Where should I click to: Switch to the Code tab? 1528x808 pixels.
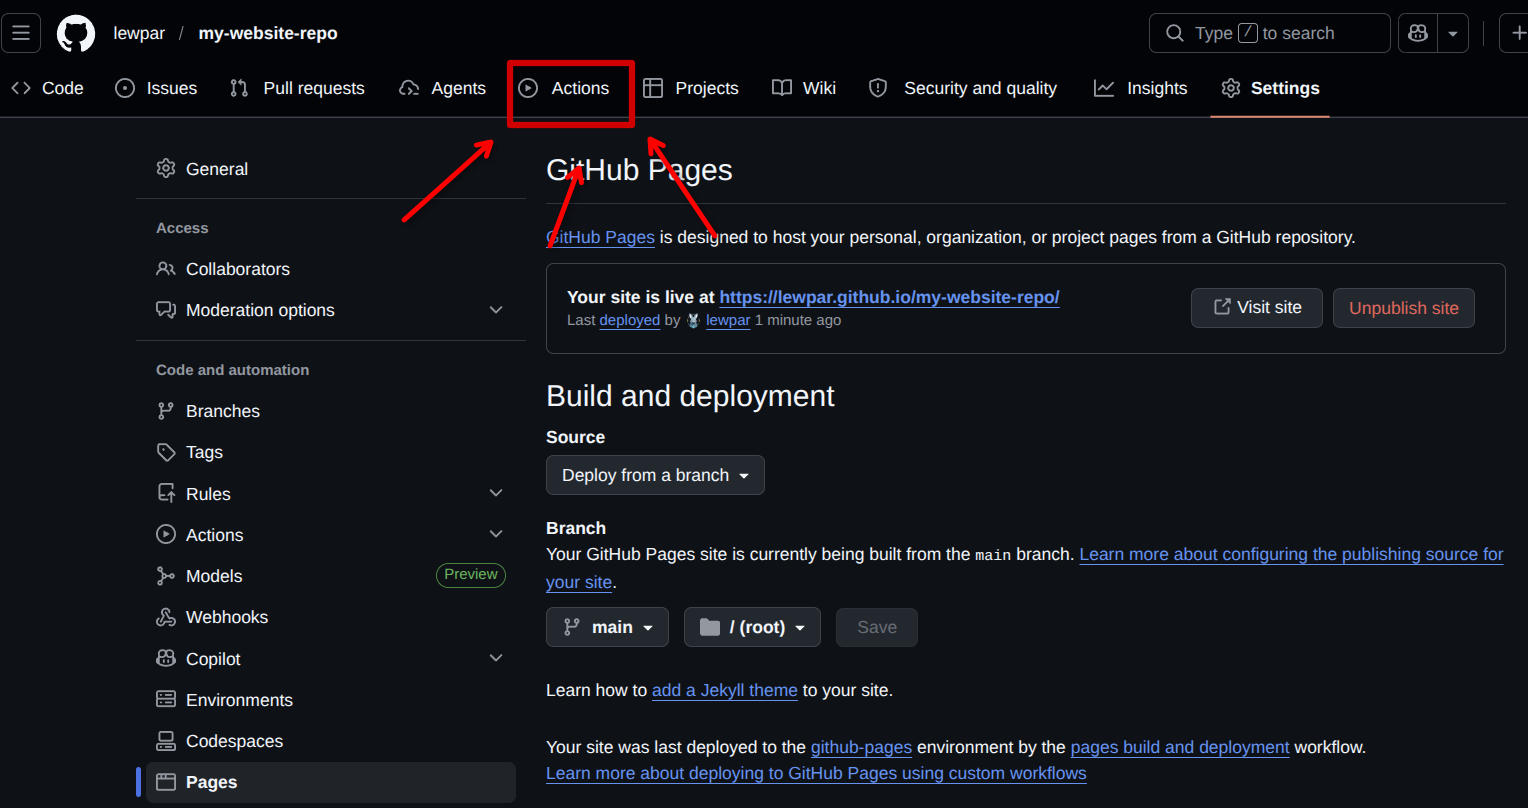pos(47,88)
